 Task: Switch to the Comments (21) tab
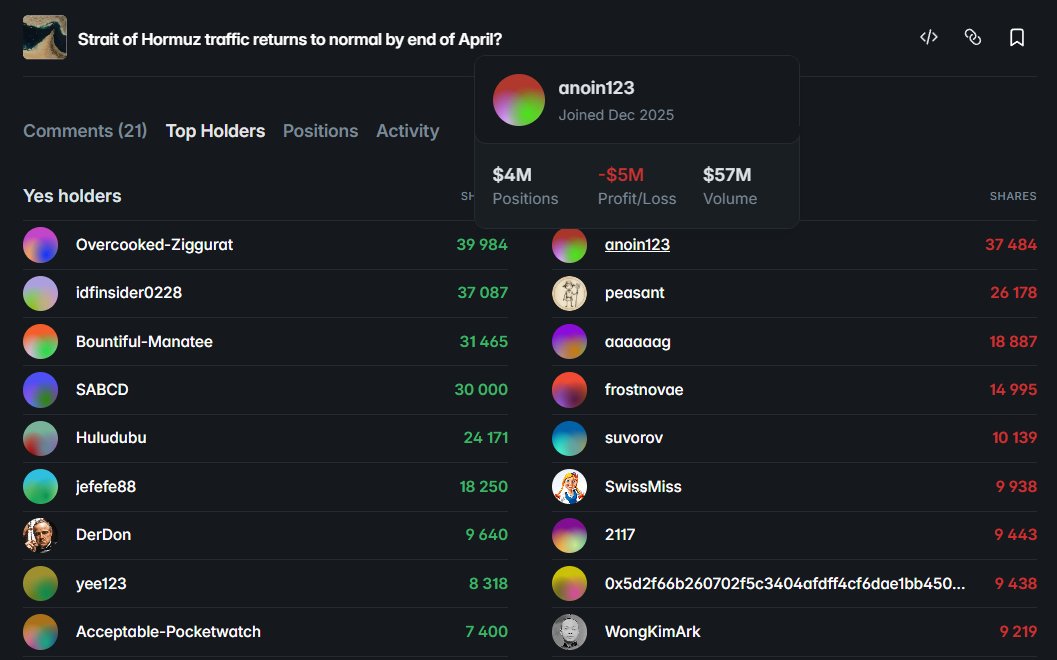85,130
